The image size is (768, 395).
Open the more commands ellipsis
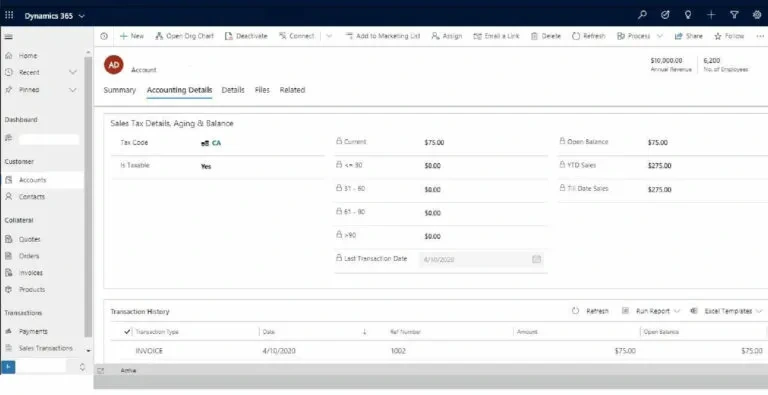(760, 36)
